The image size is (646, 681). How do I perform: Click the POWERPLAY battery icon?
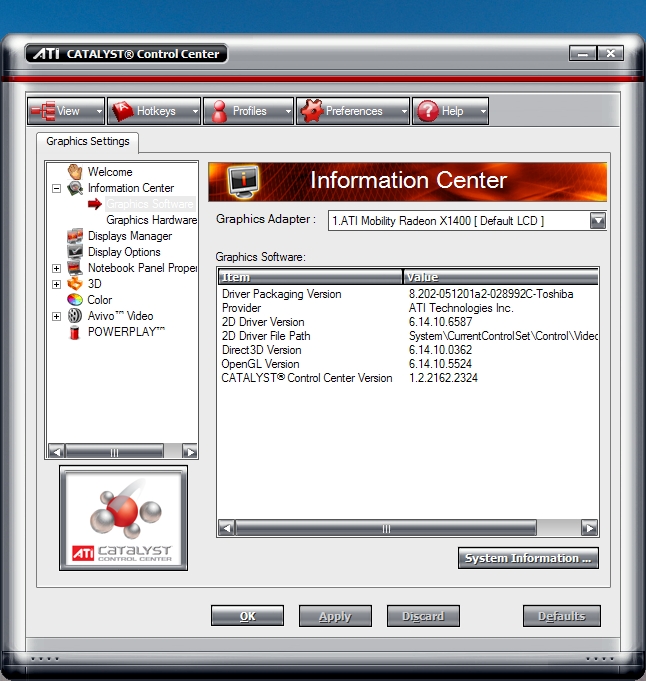[75, 332]
